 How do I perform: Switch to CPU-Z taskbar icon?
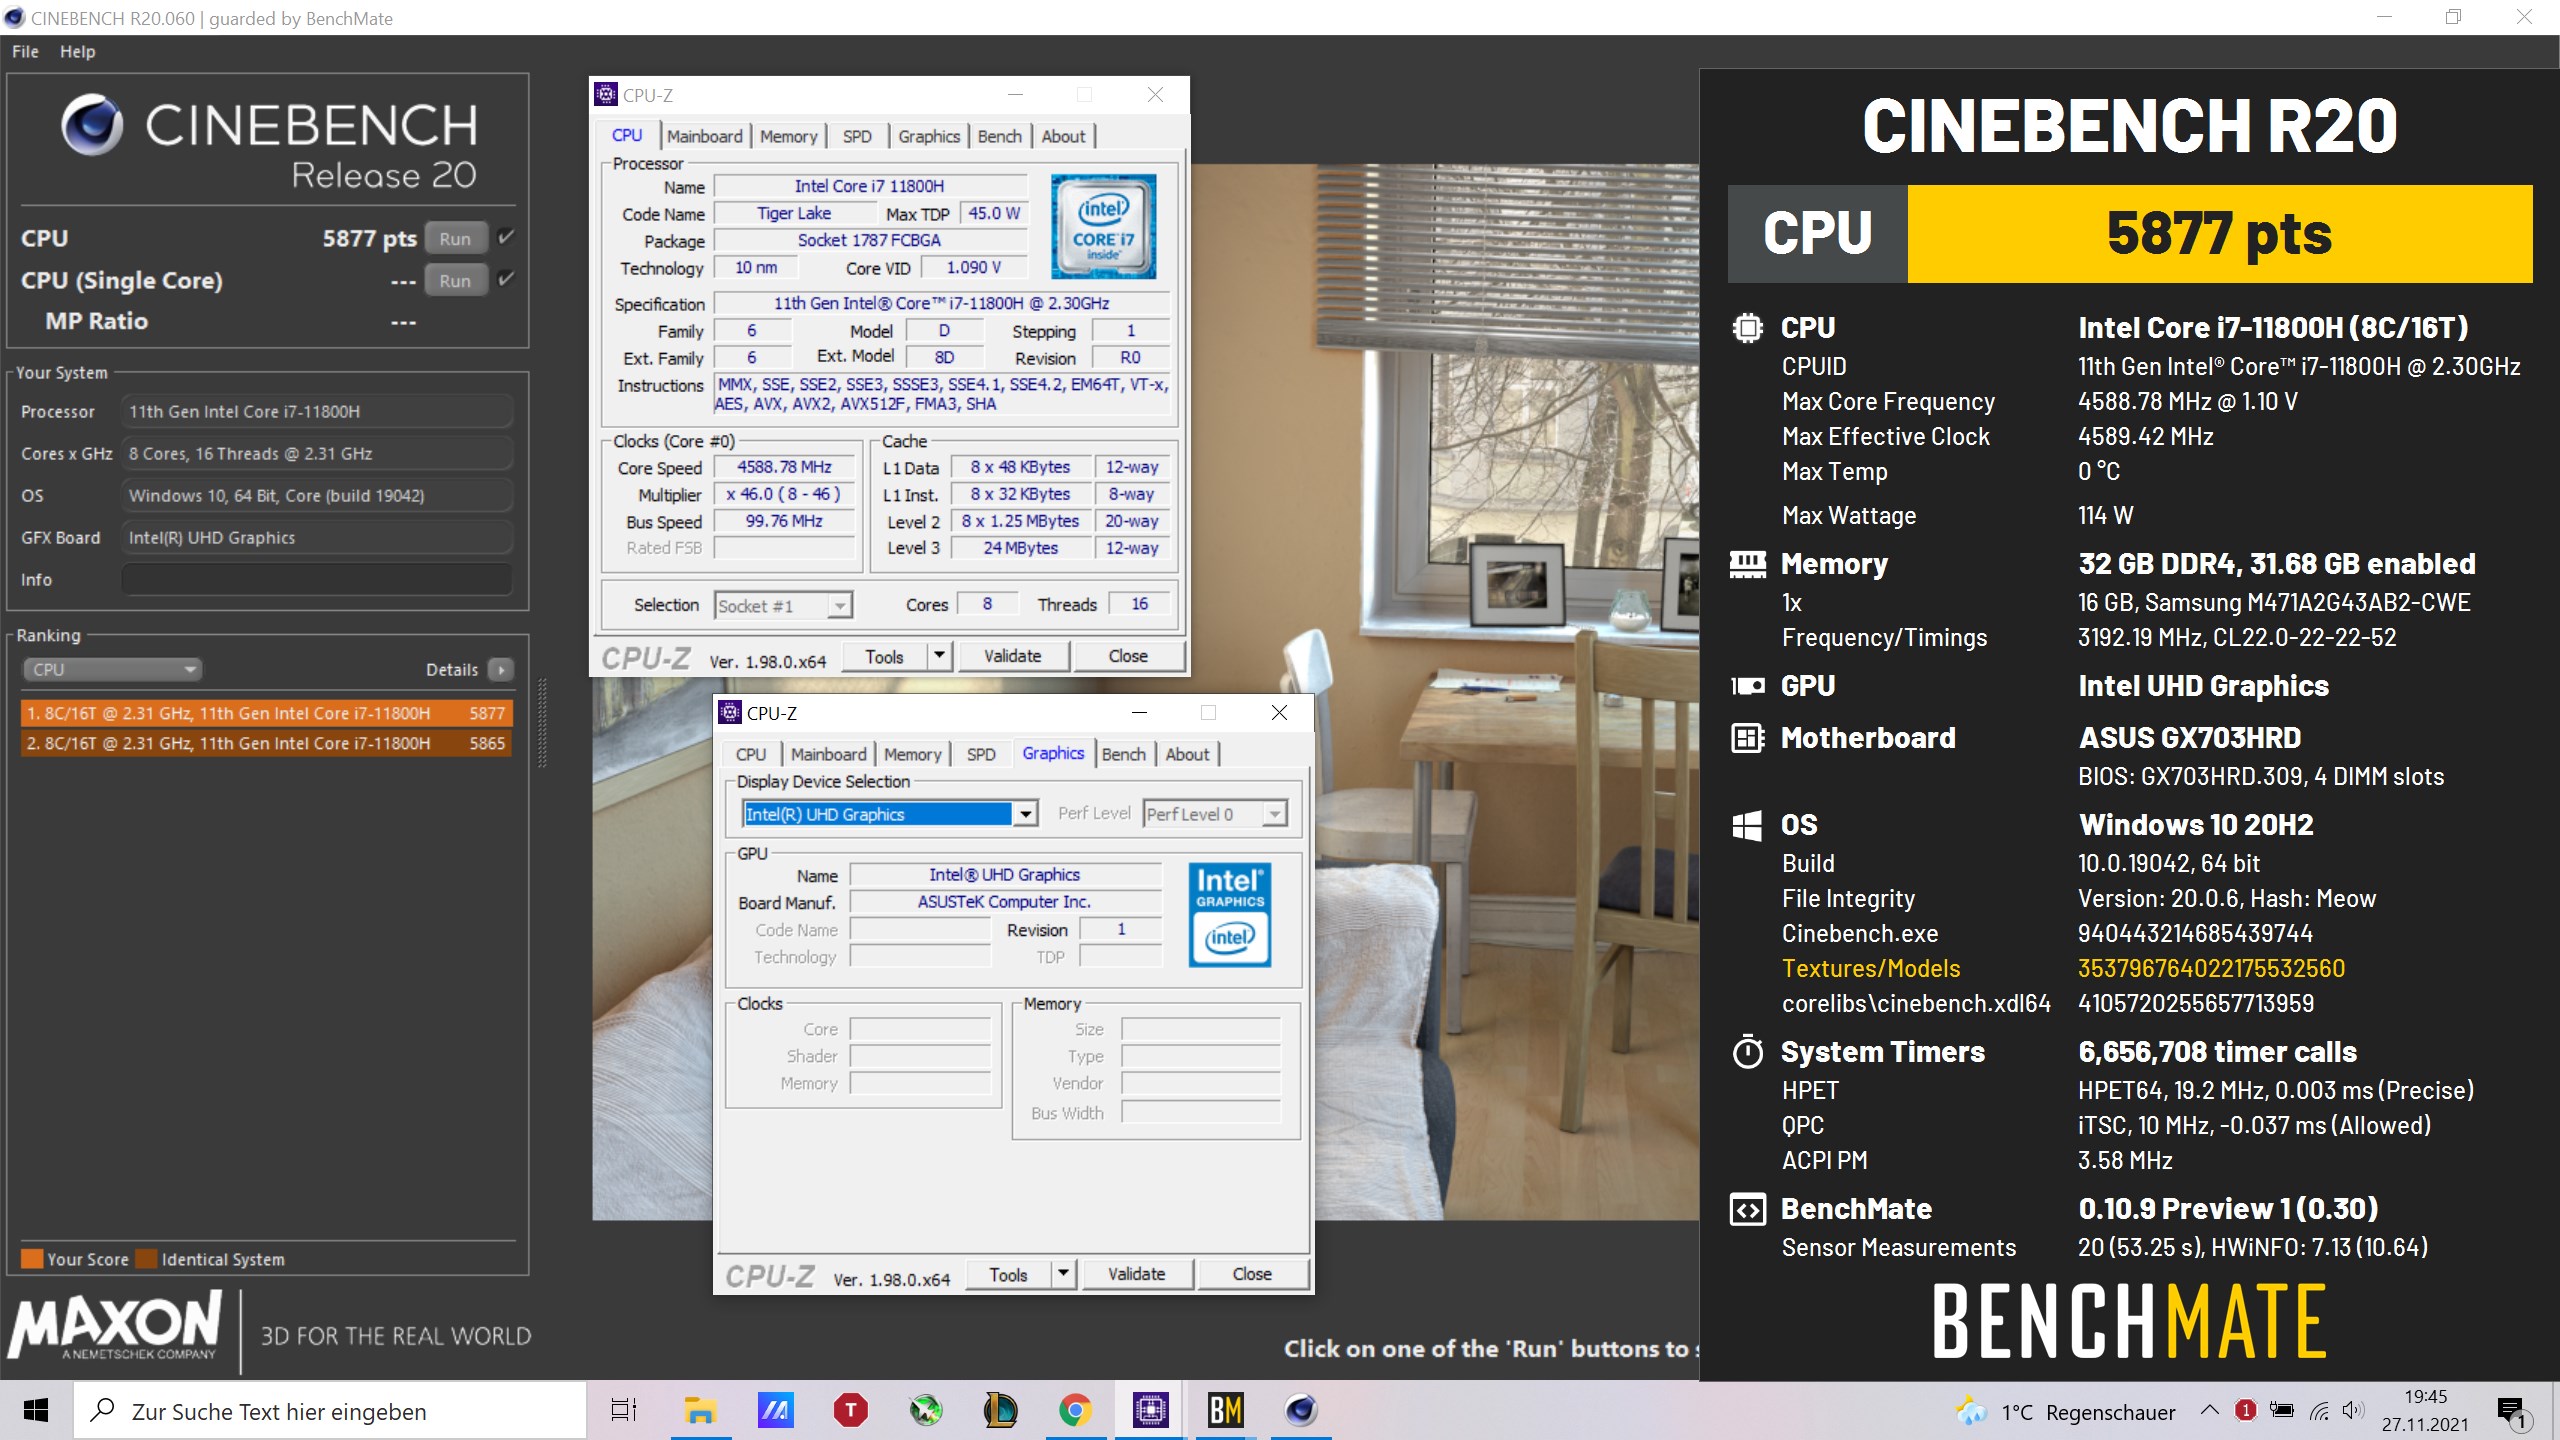click(1150, 1411)
